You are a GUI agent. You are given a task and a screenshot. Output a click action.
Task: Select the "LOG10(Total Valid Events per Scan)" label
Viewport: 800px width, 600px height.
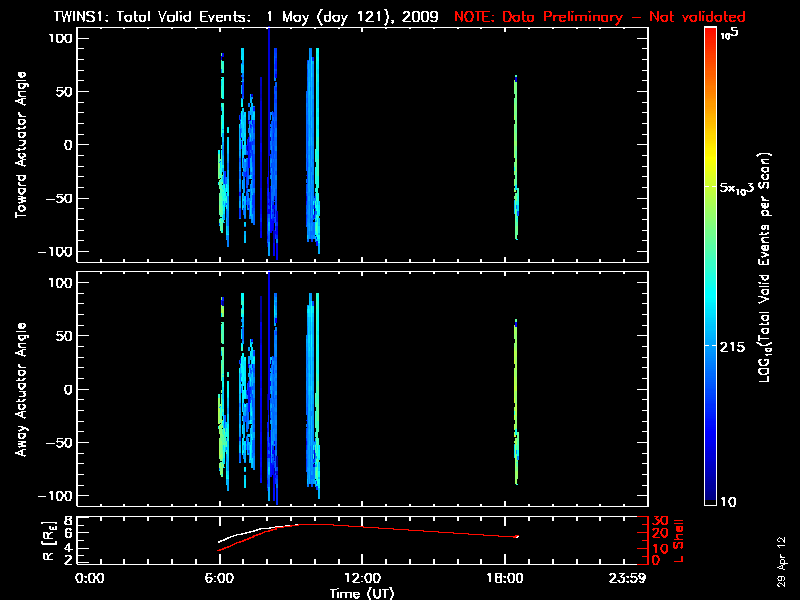click(x=765, y=267)
